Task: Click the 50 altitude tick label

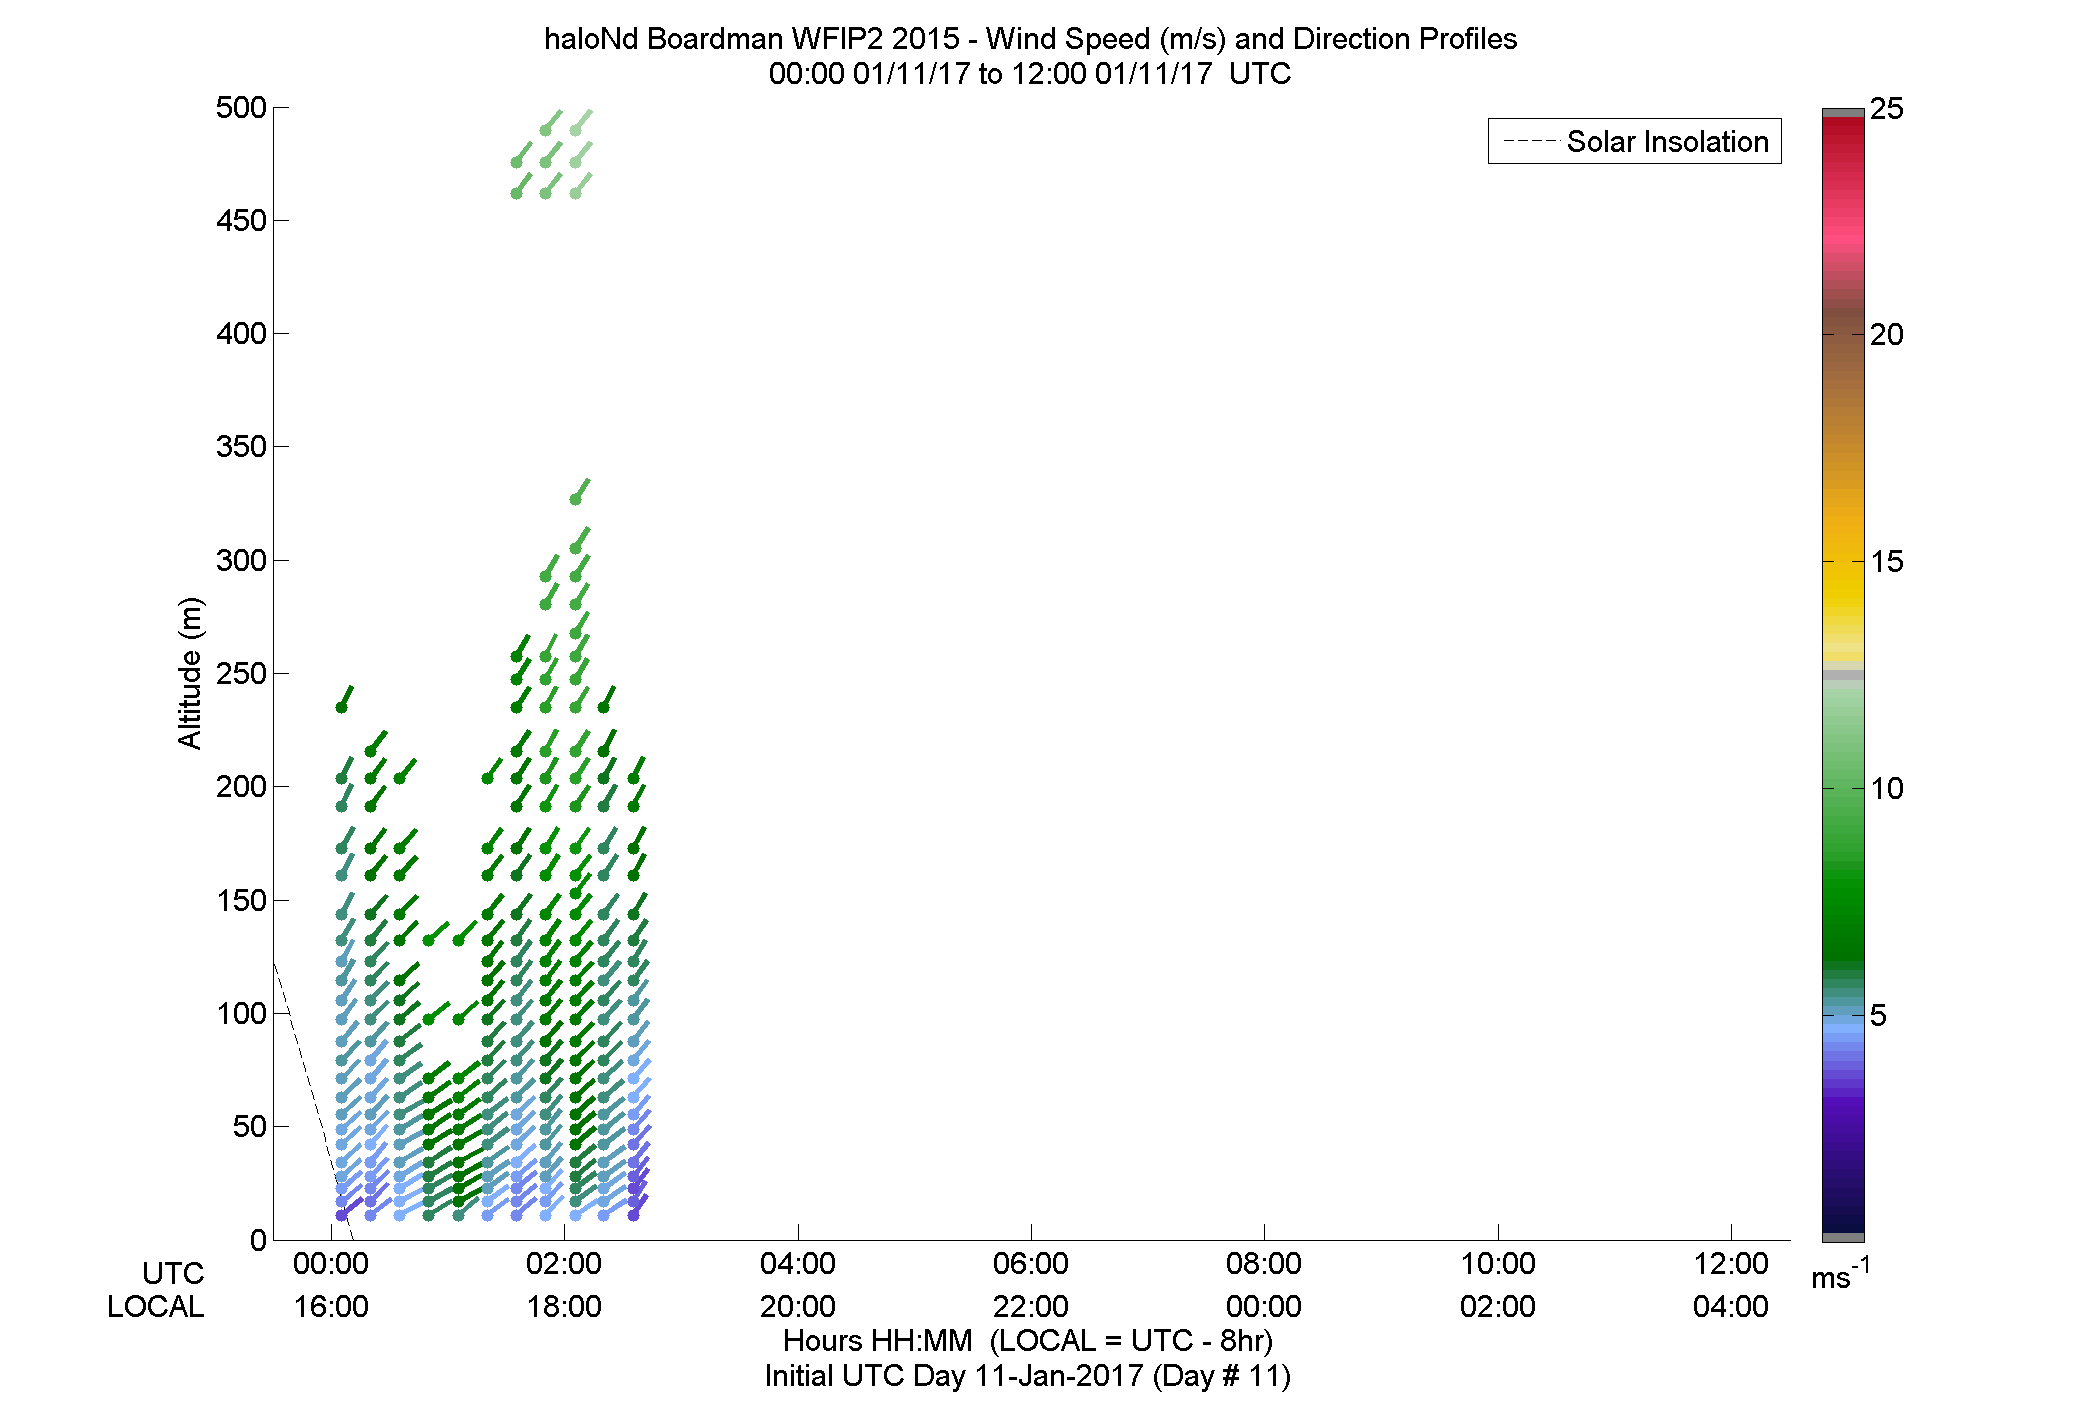Action: pos(250,1127)
